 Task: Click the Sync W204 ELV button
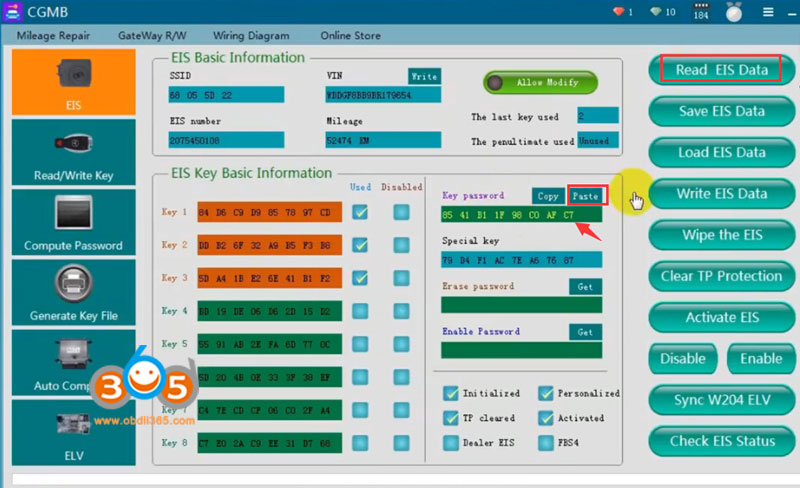(721, 400)
